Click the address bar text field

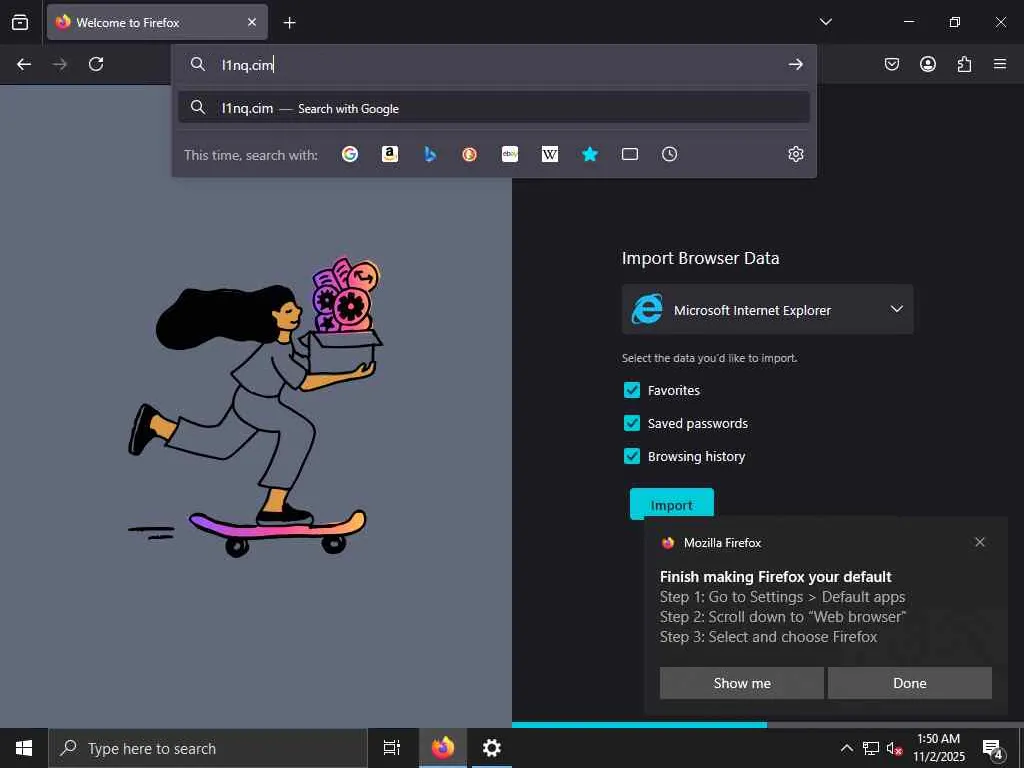click(496, 64)
